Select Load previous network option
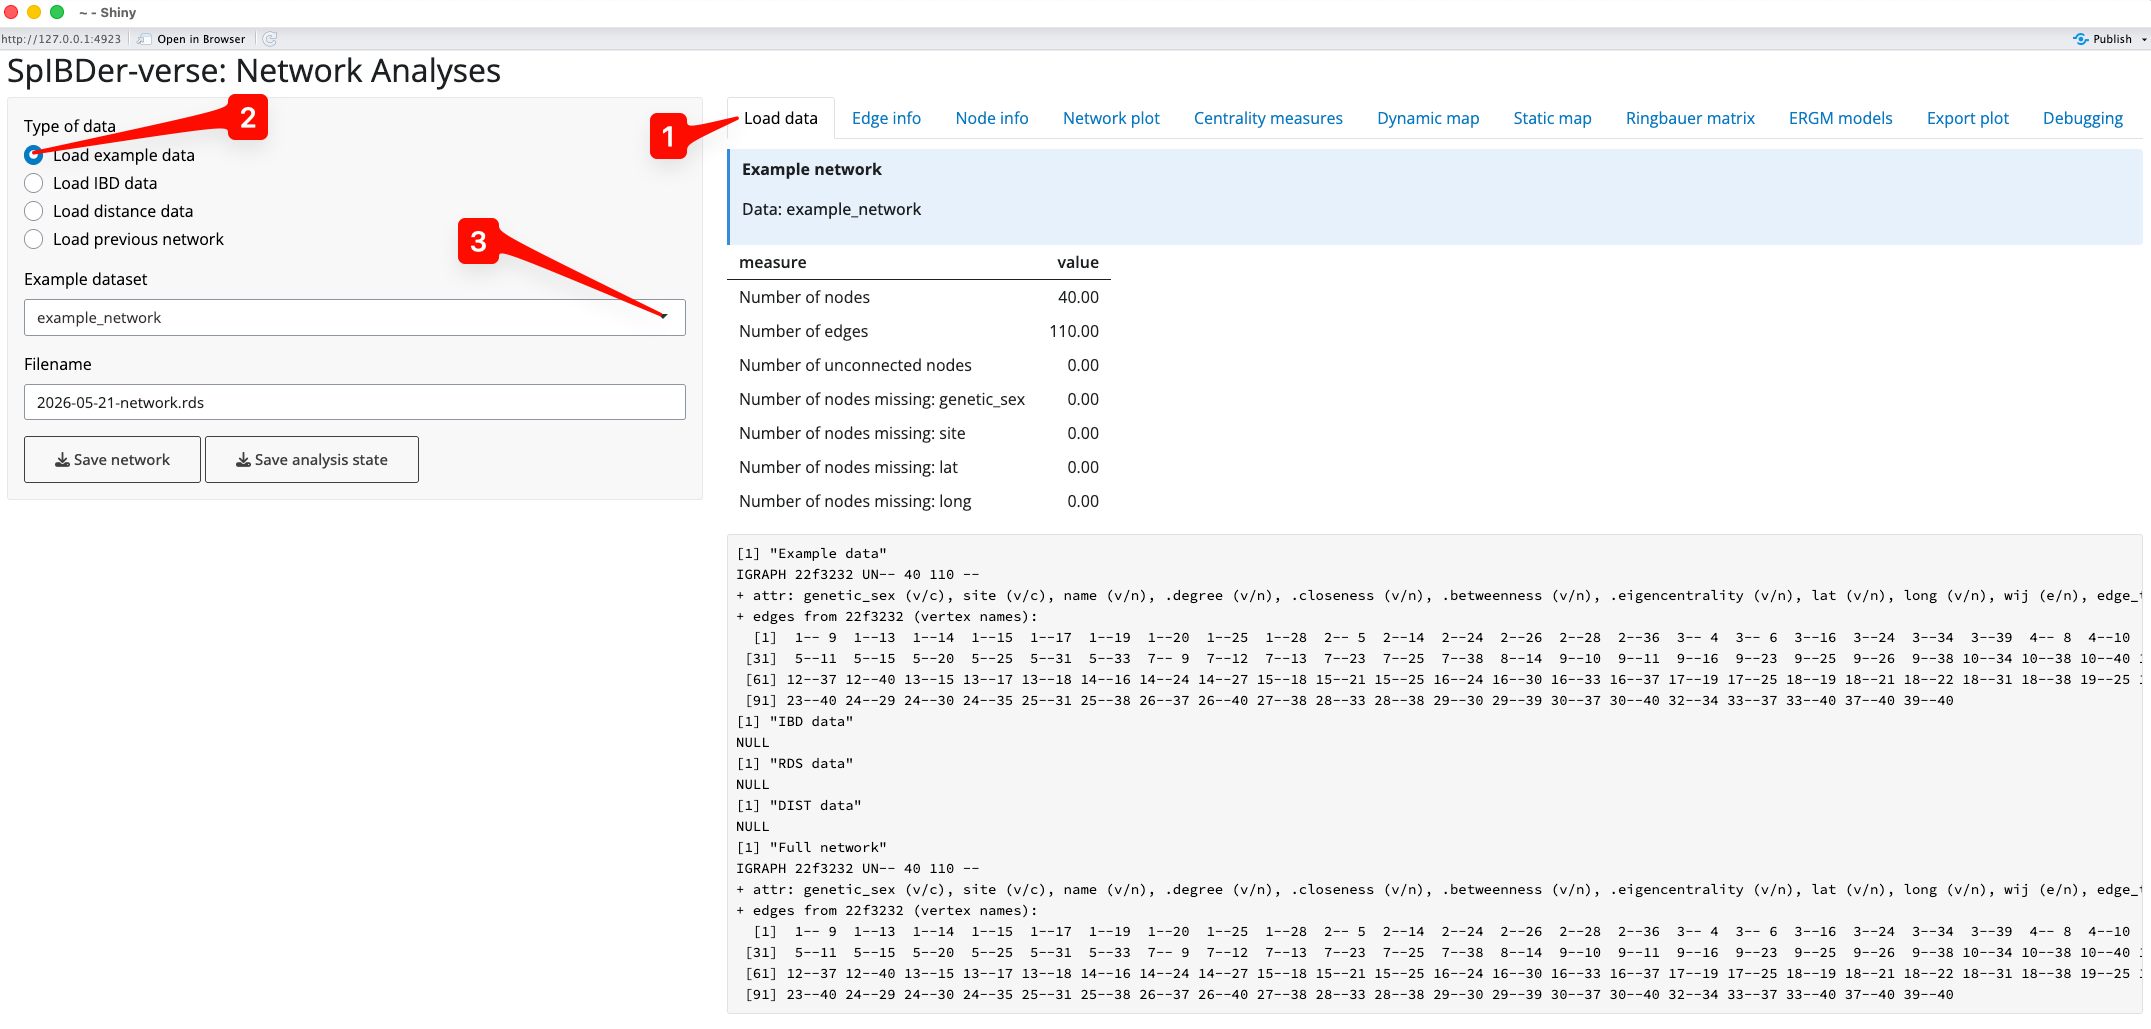 pos(34,239)
